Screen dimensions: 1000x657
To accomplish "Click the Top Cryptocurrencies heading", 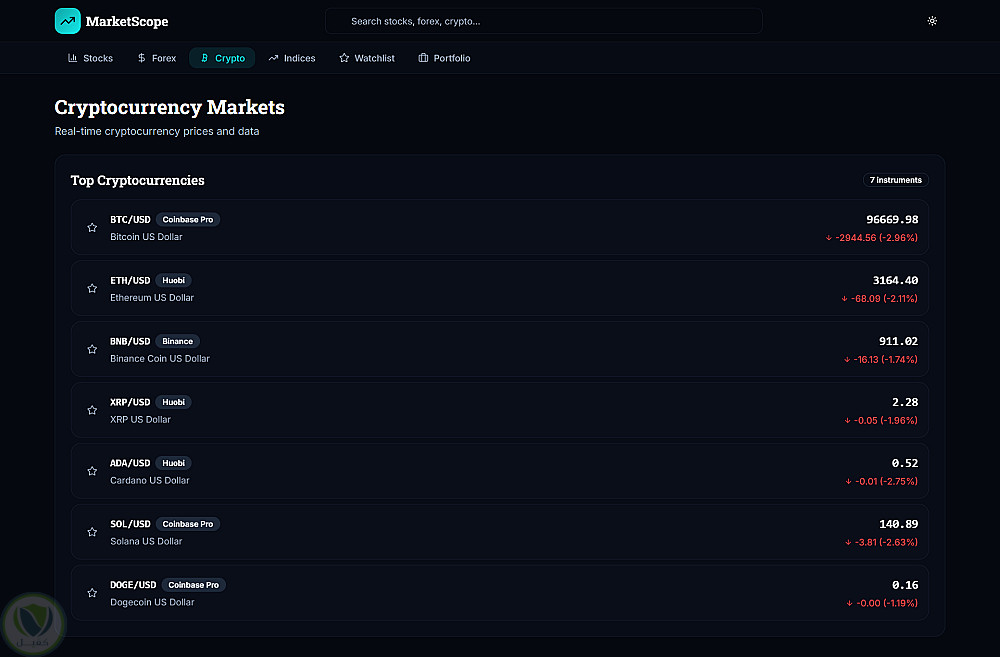I will pyautogui.click(x=138, y=181).
